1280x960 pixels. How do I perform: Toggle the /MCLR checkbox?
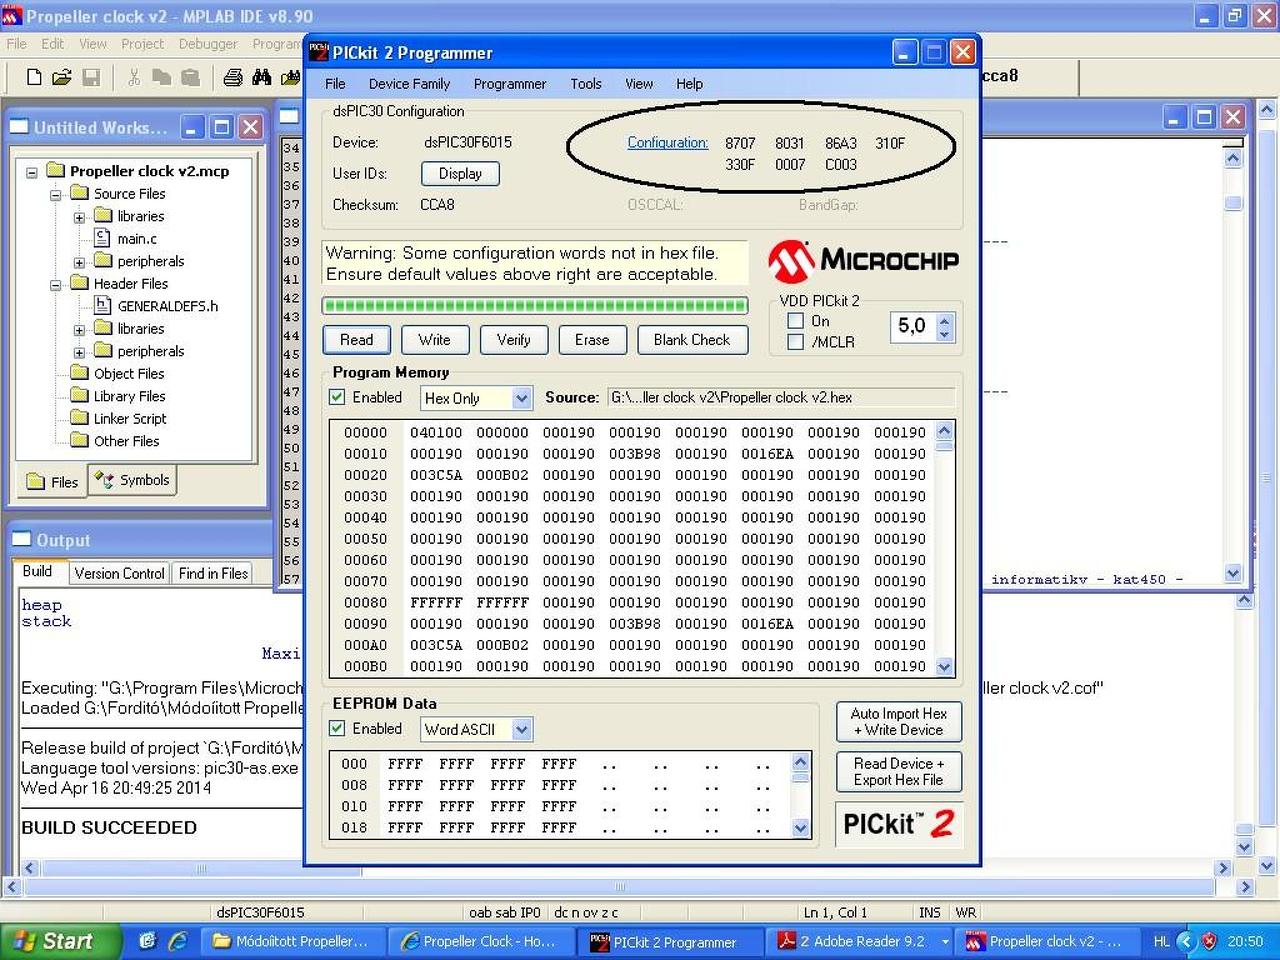[x=796, y=342]
